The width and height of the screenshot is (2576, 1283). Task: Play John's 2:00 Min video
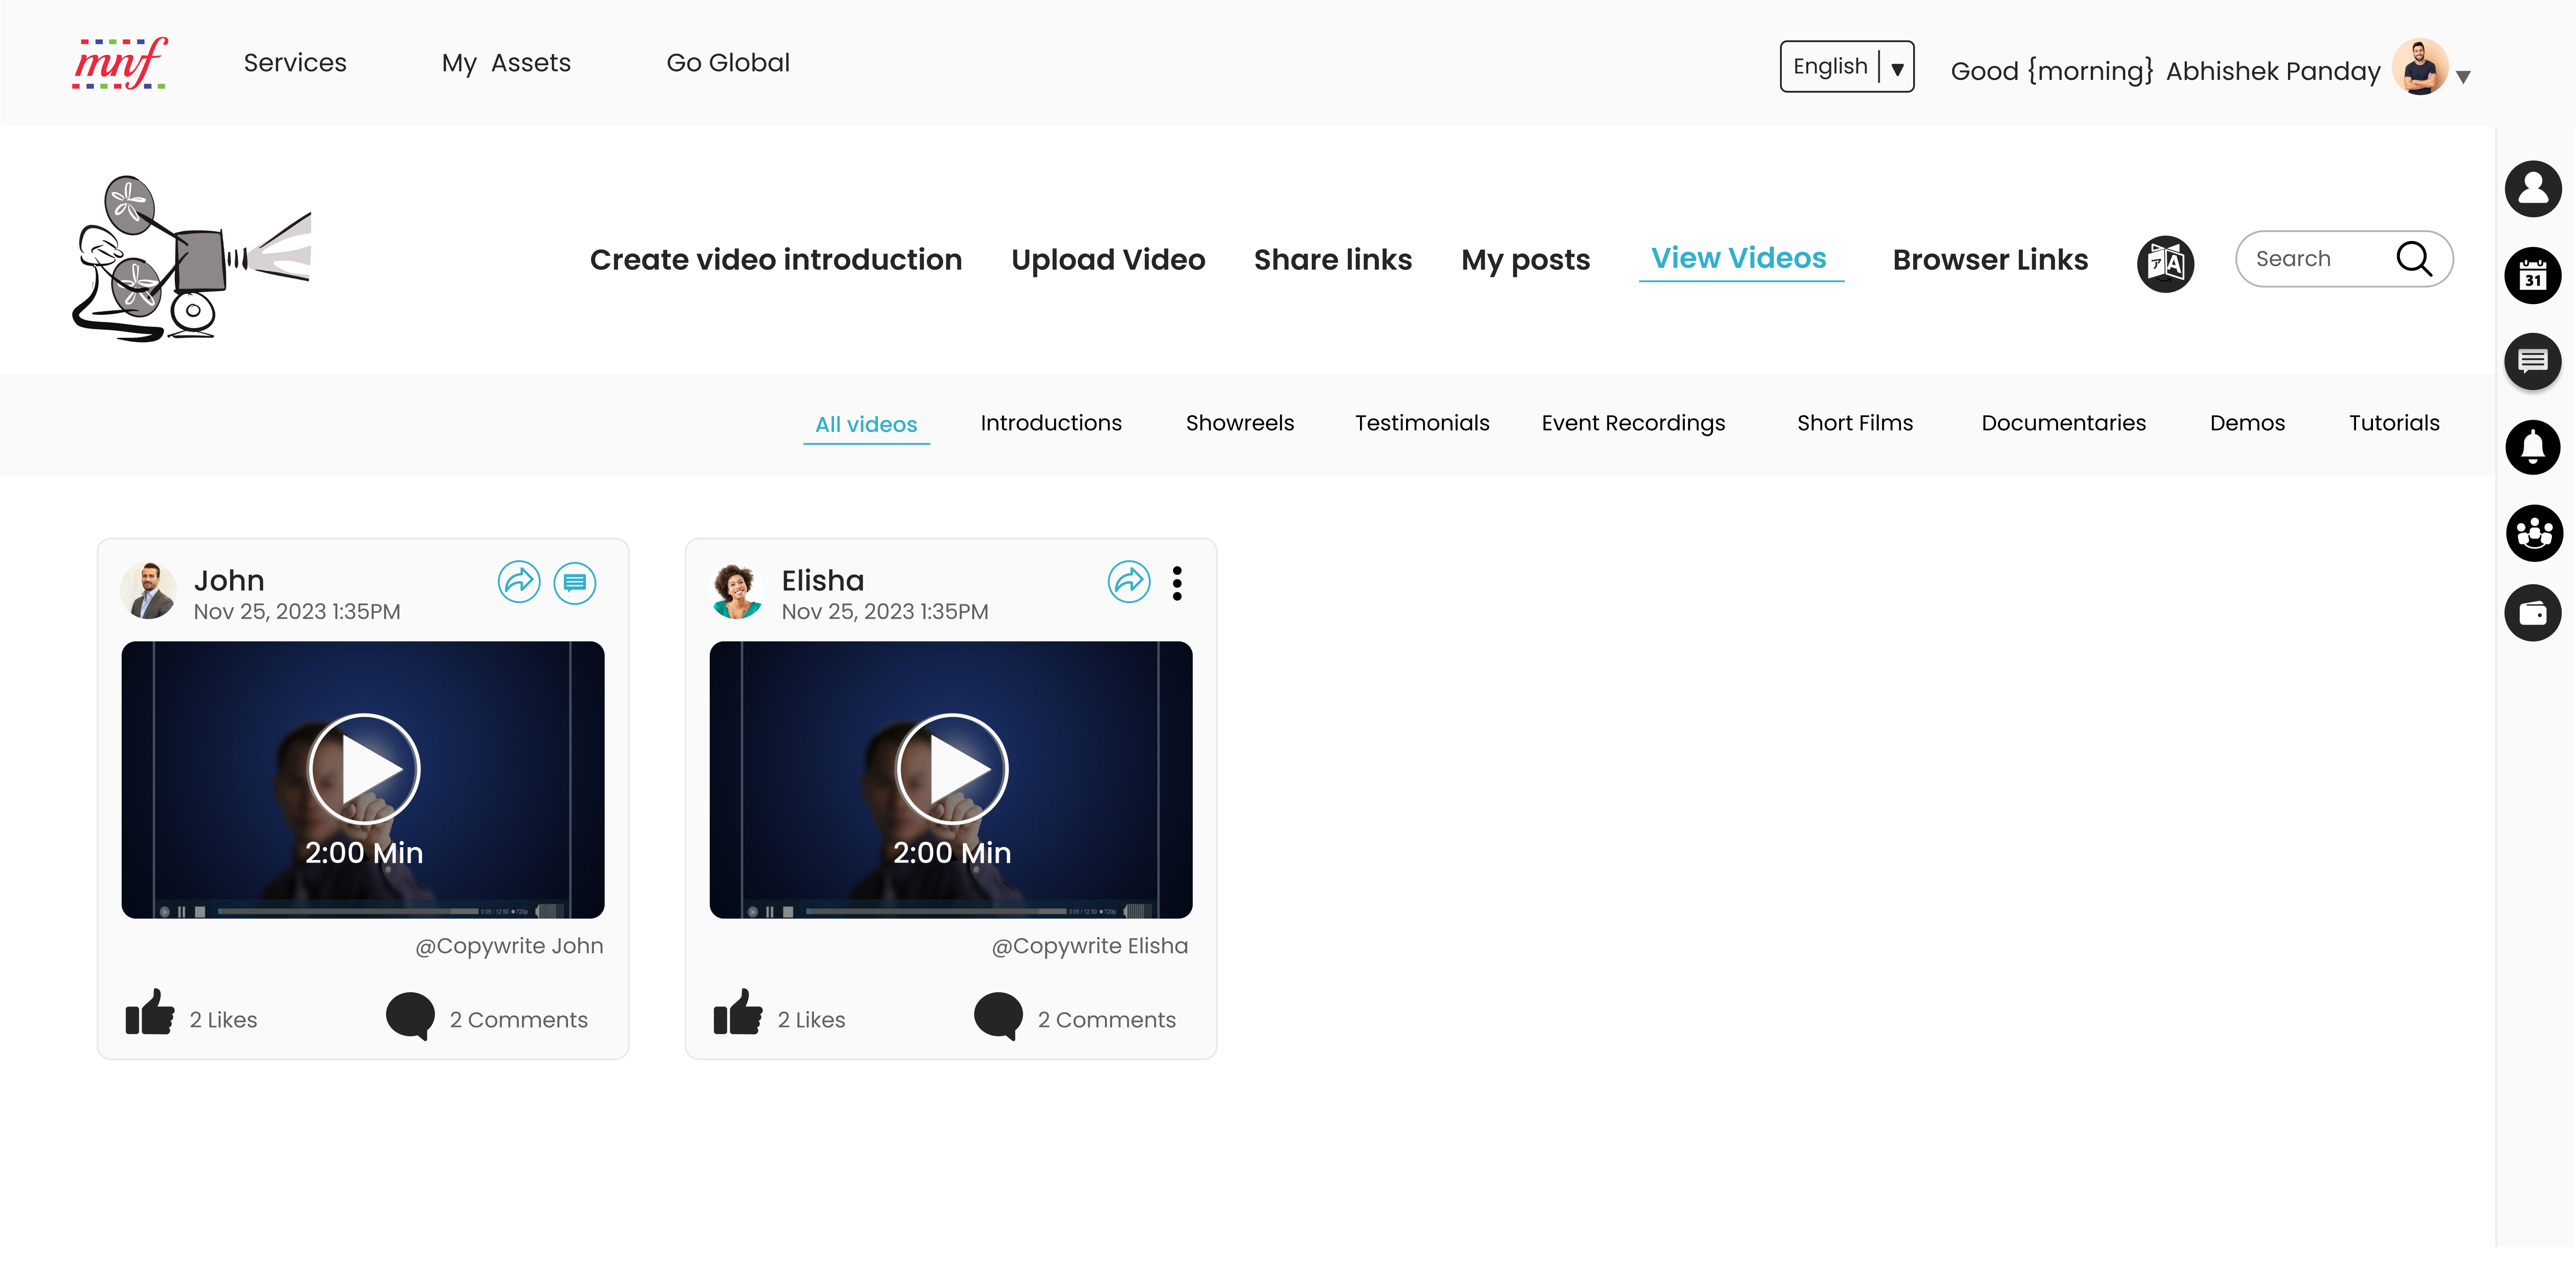(364, 769)
